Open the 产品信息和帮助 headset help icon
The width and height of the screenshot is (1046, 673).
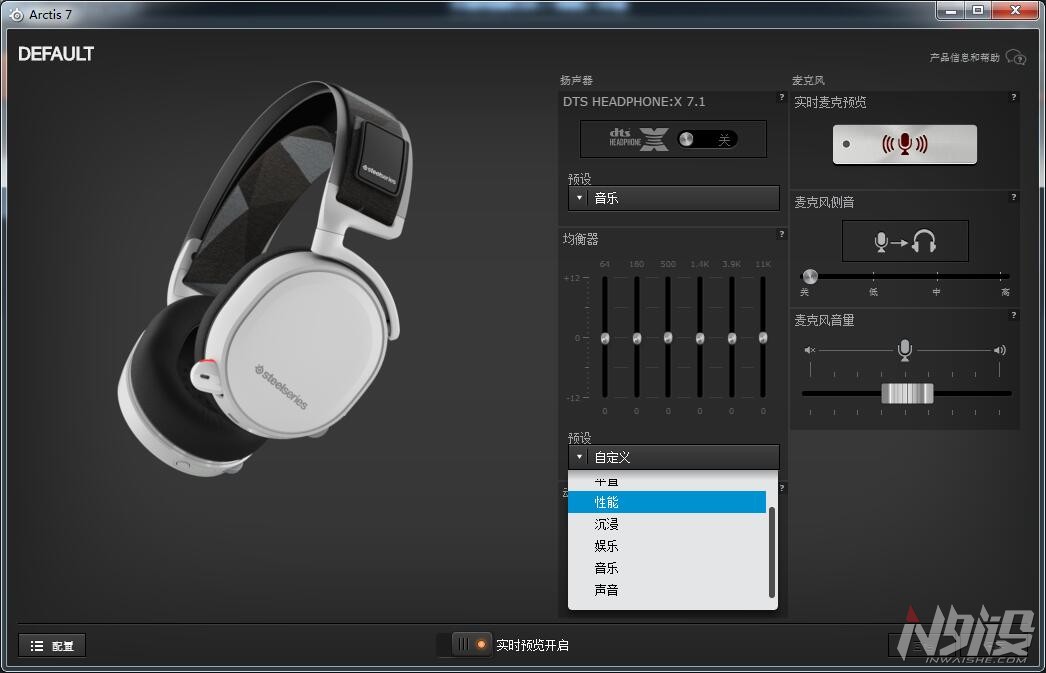tap(1016, 58)
